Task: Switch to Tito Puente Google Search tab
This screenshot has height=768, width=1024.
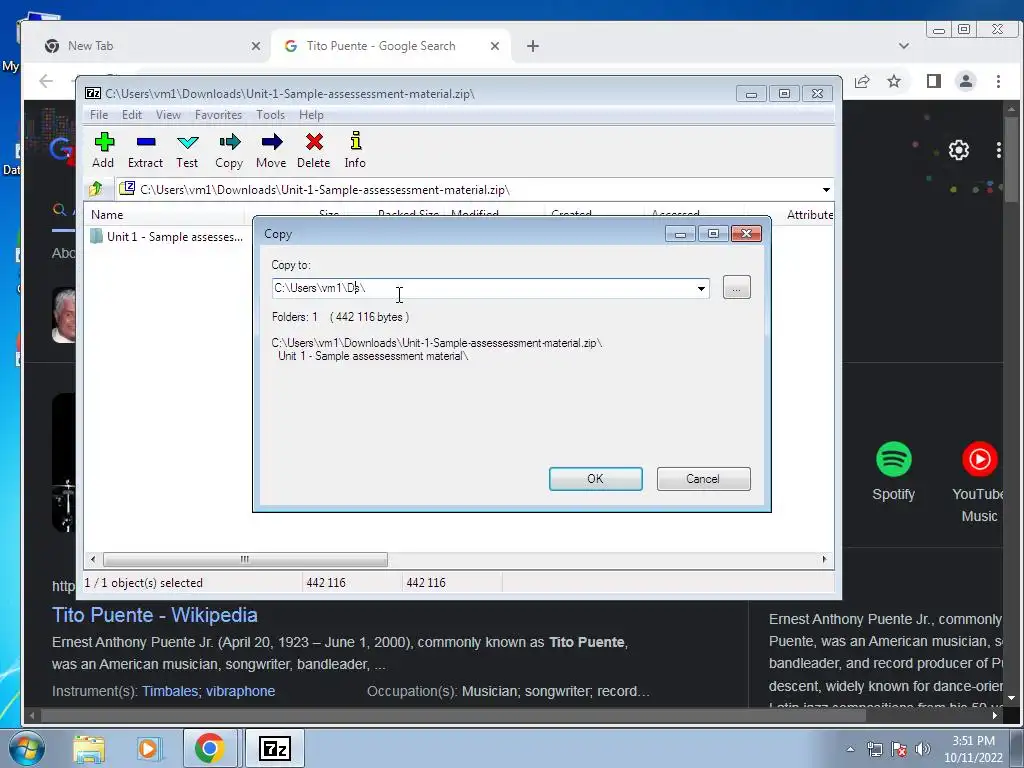Action: point(392,46)
